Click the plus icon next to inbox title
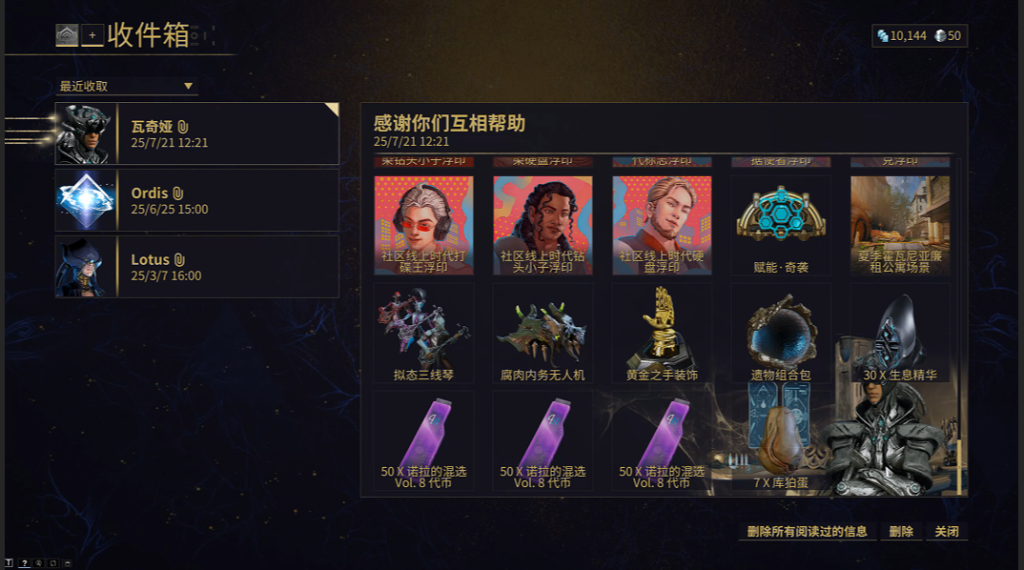 coord(92,35)
